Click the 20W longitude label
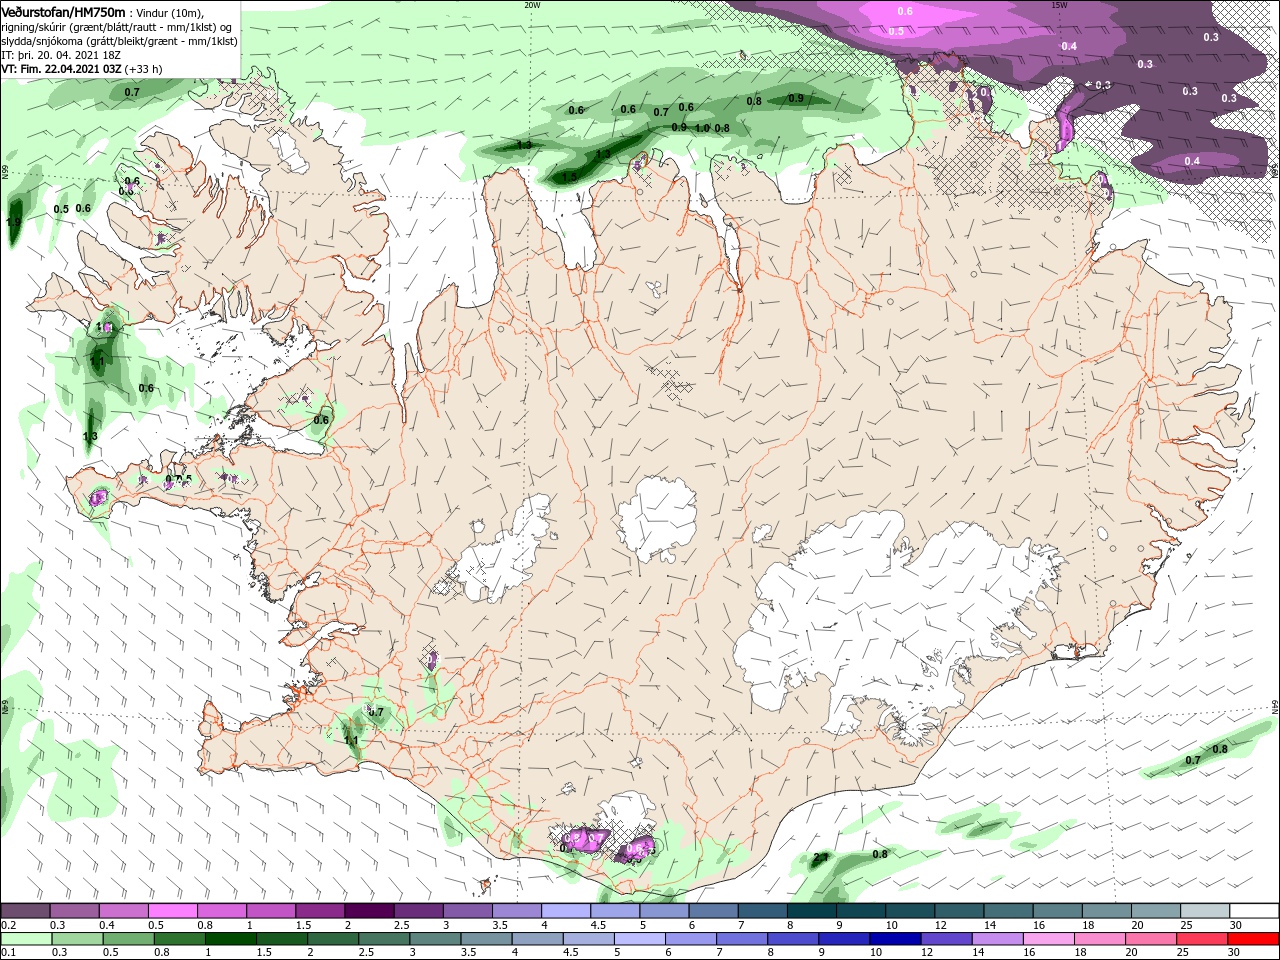This screenshot has width=1280, height=960. pyautogui.click(x=532, y=5)
